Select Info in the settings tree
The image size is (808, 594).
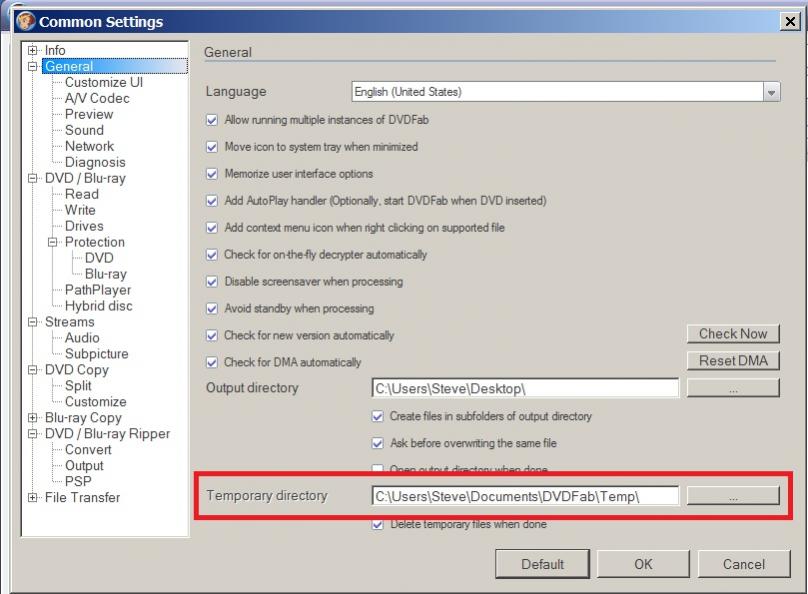tap(55, 50)
